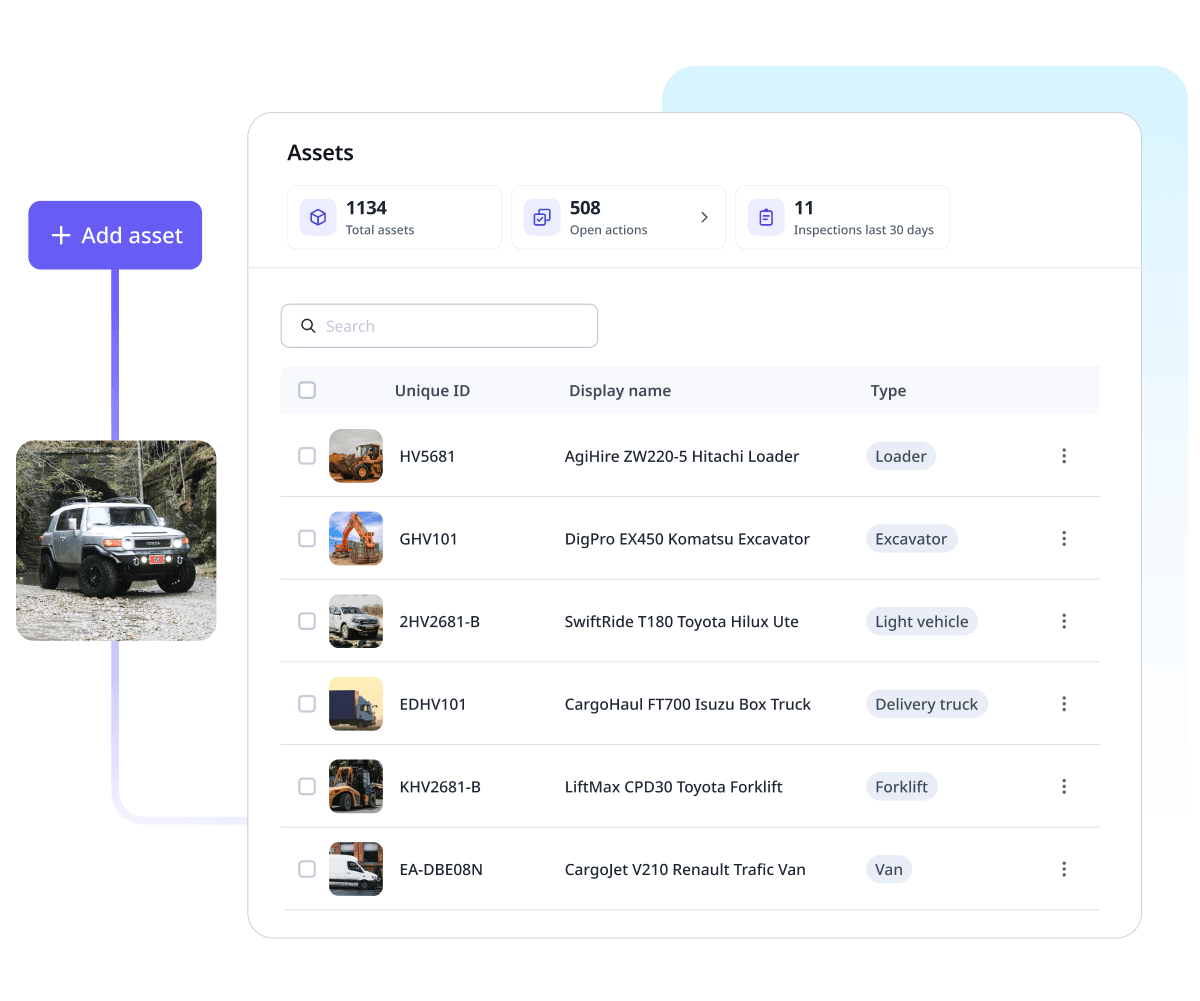
Task: Click the Light vehicle type tag
Action: coord(921,621)
